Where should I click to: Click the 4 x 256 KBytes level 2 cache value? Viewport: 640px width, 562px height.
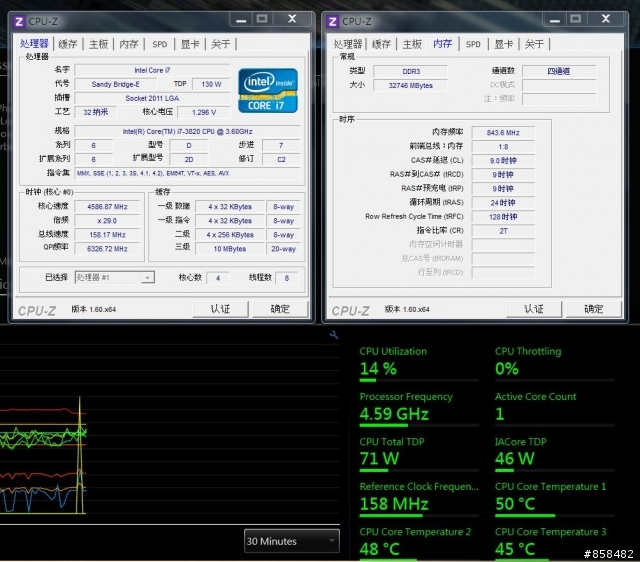click(x=230, y=235)
